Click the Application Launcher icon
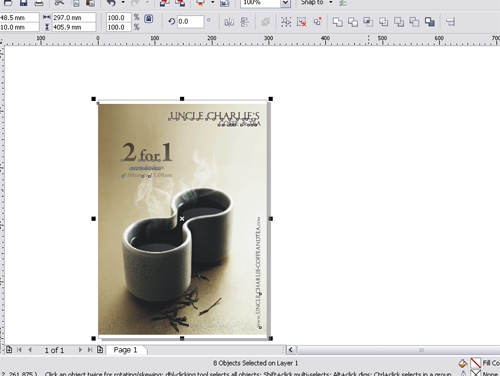This screenshot has width=500, height=376. click(x=201, y=3)
